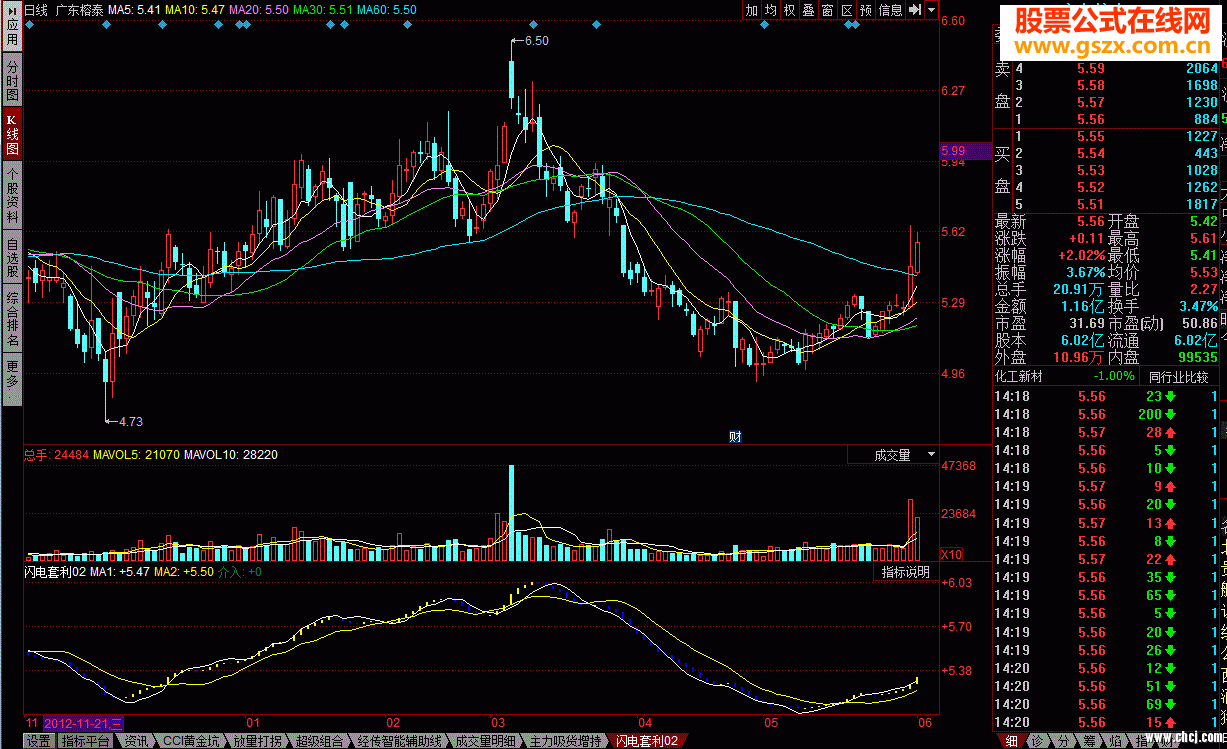Screen dimensions: 1227x749
Task: Click buy level 5 price 5.51
Action: point(1090,204)
